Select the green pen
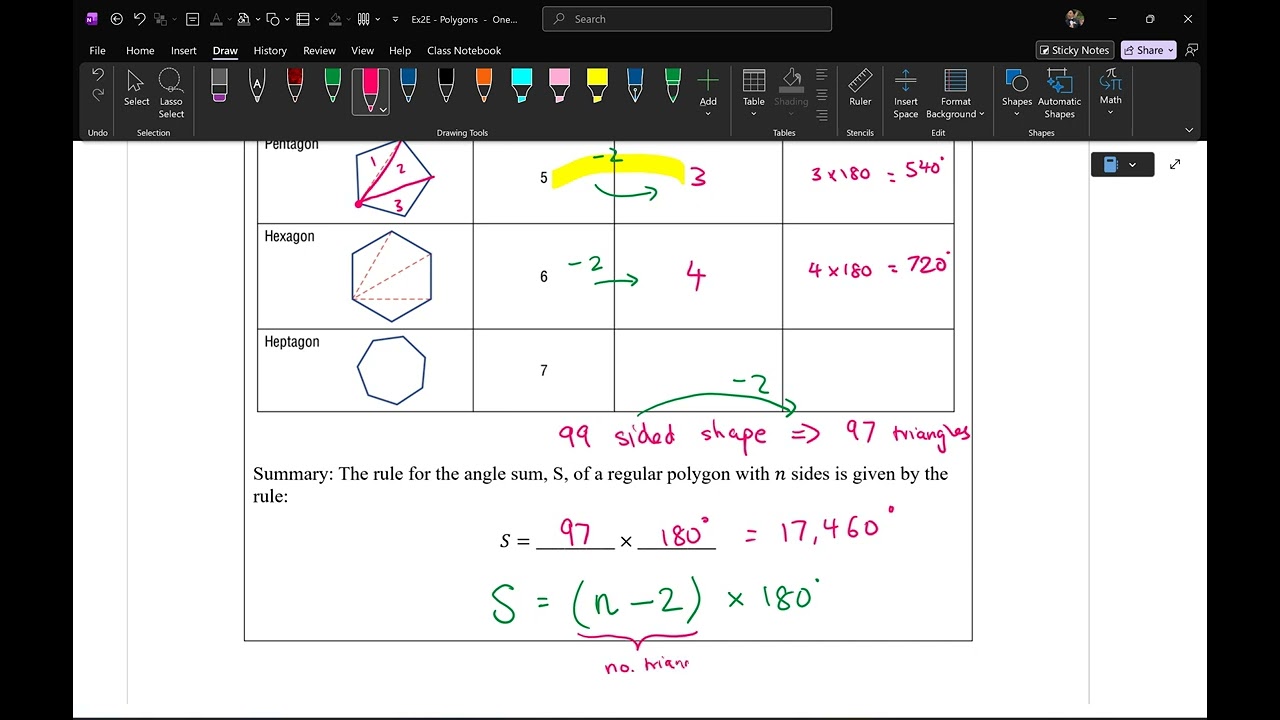 point(333,85)
